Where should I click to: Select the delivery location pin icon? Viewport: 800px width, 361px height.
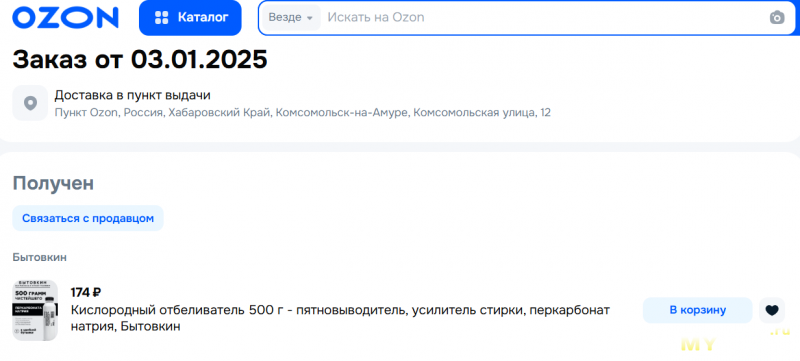coord(30,103)
